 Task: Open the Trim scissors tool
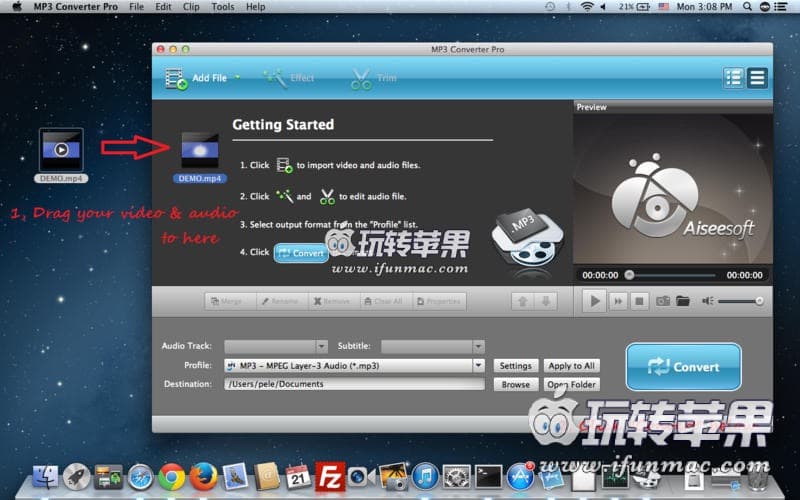373,79
